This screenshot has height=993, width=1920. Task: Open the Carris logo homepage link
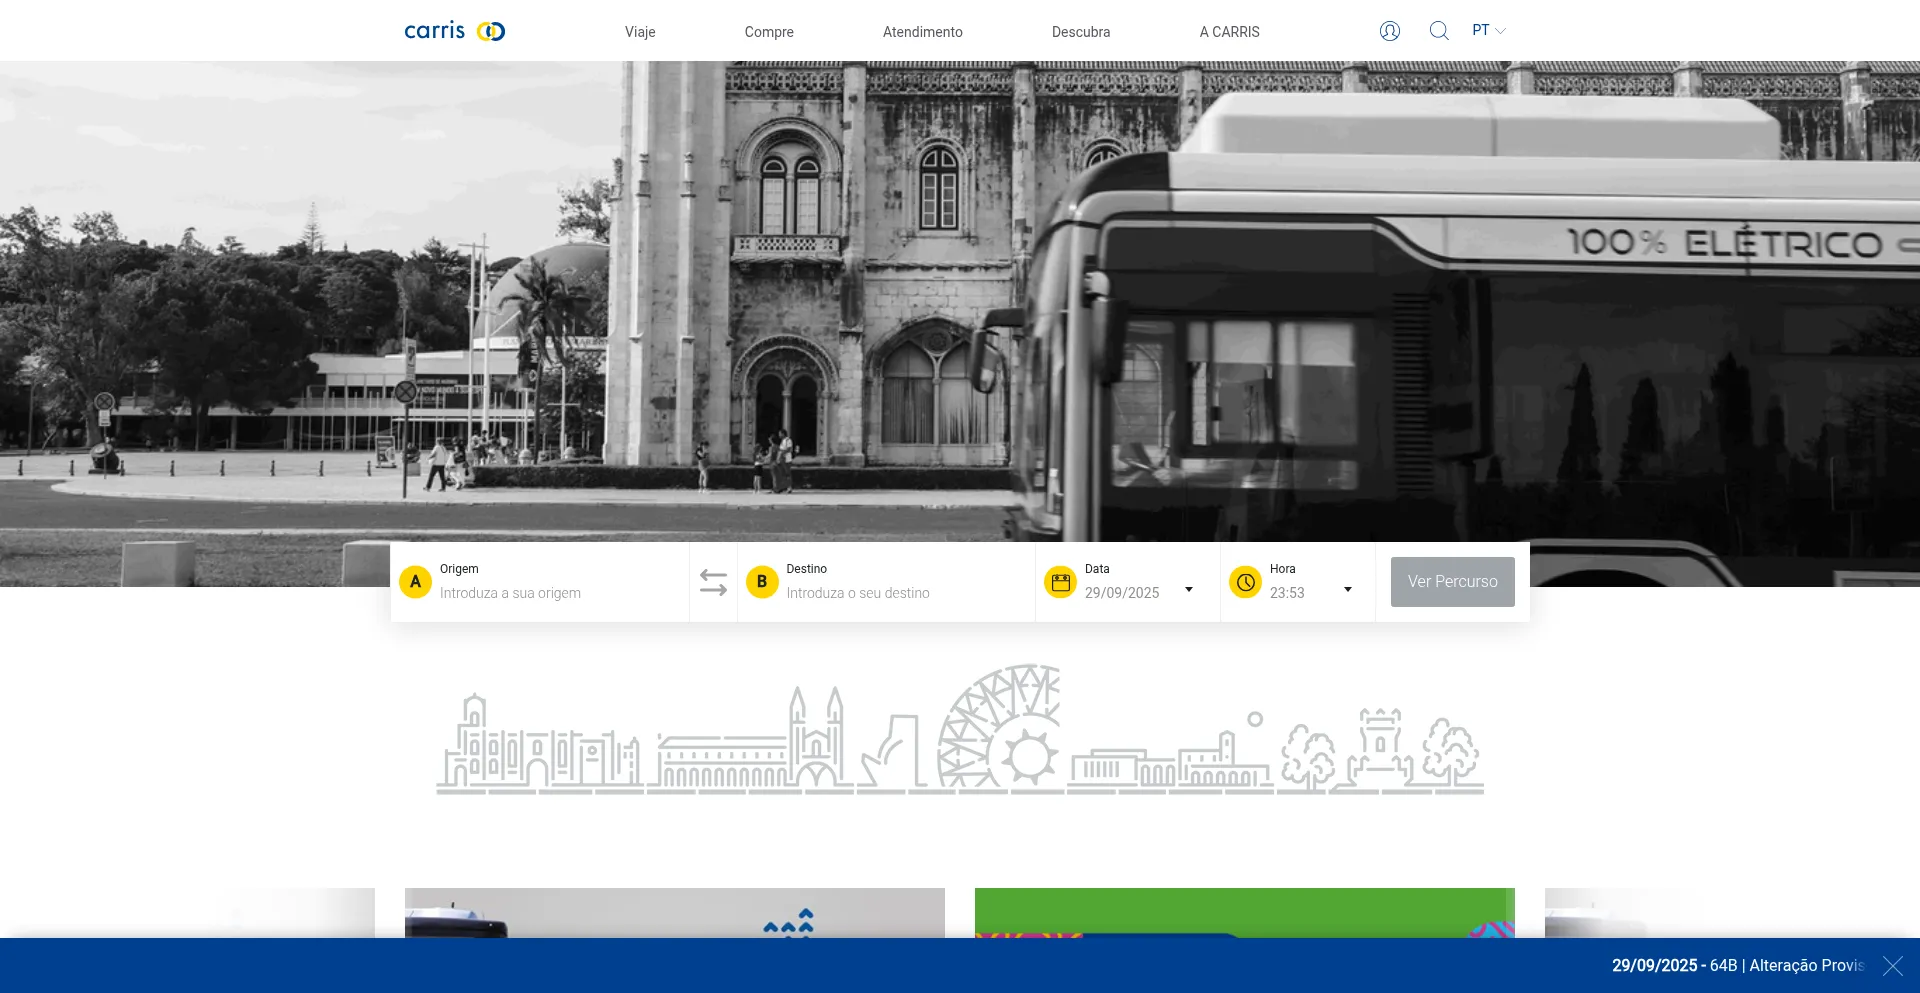(455, 31)
